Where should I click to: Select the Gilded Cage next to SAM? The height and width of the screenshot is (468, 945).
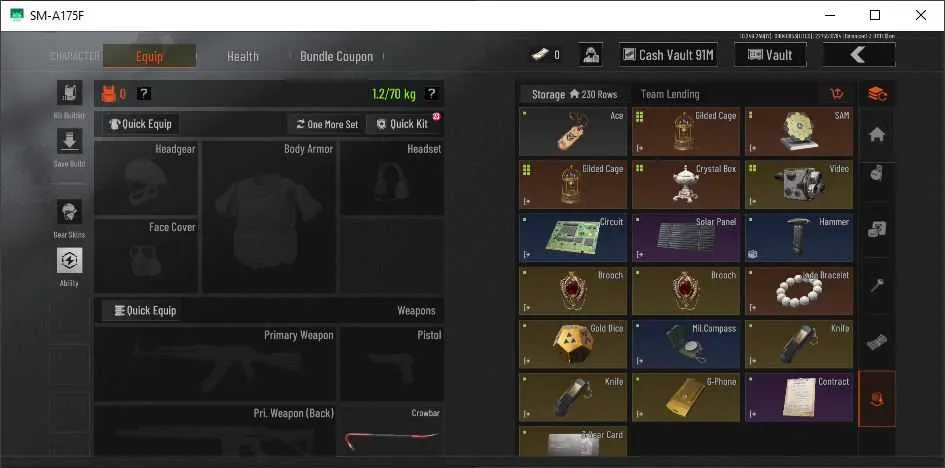[686, 132]
